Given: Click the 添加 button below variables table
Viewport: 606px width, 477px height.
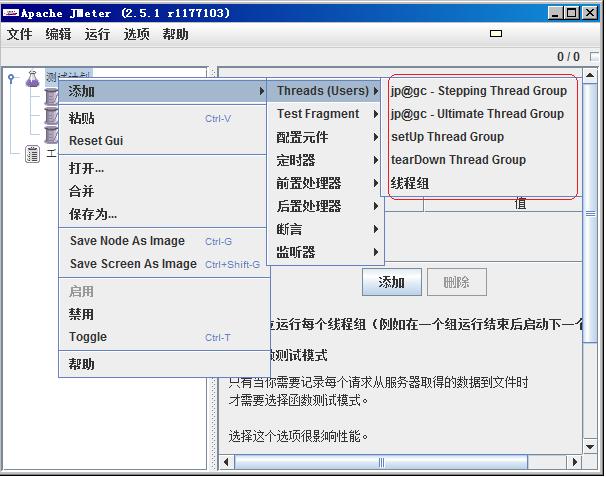Looking at the screenshot, I should 392,282.
